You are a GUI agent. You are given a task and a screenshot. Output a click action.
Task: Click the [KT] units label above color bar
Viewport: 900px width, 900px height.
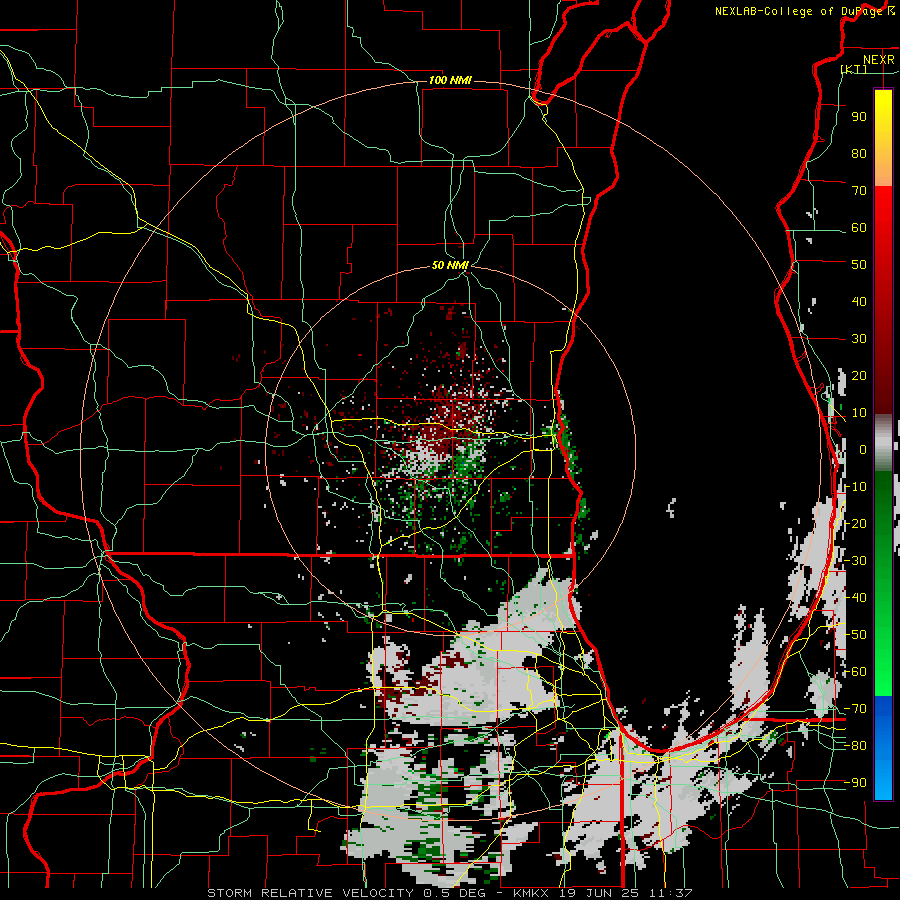point(853,69)
